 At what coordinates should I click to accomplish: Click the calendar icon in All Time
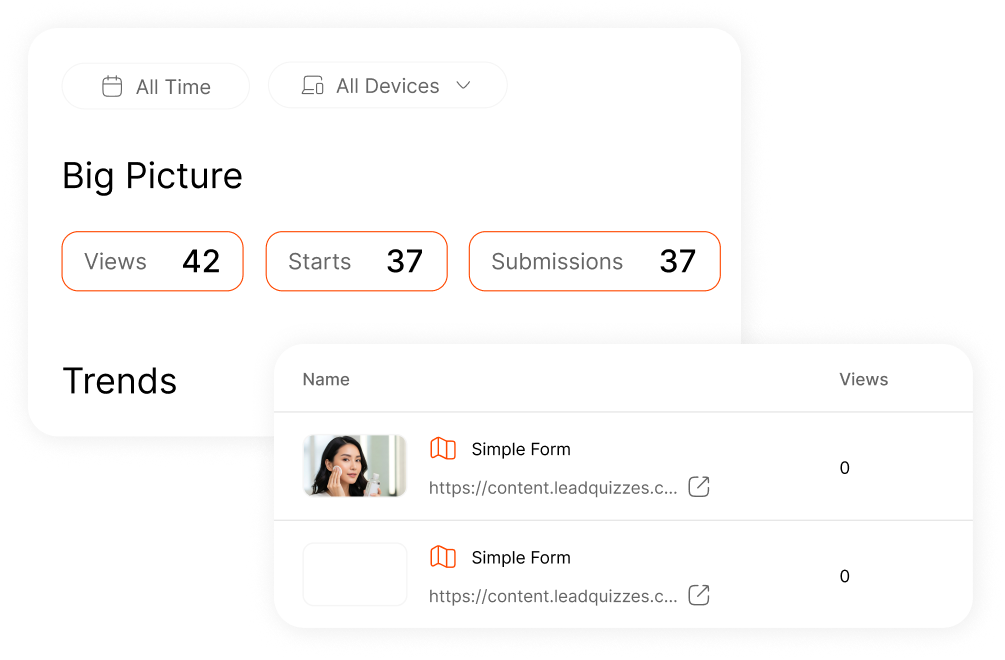point(112,87)
